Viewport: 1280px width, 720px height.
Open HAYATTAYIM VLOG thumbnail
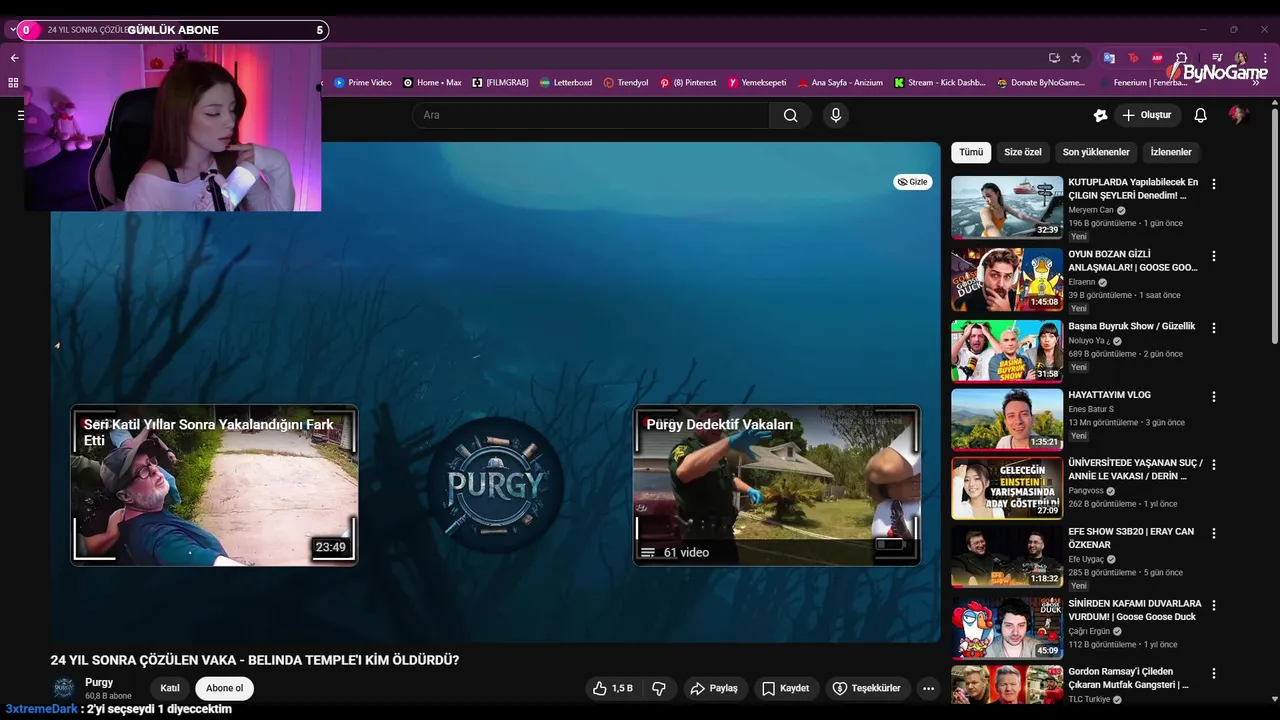pyautogui.click(x=1007, y=420)
